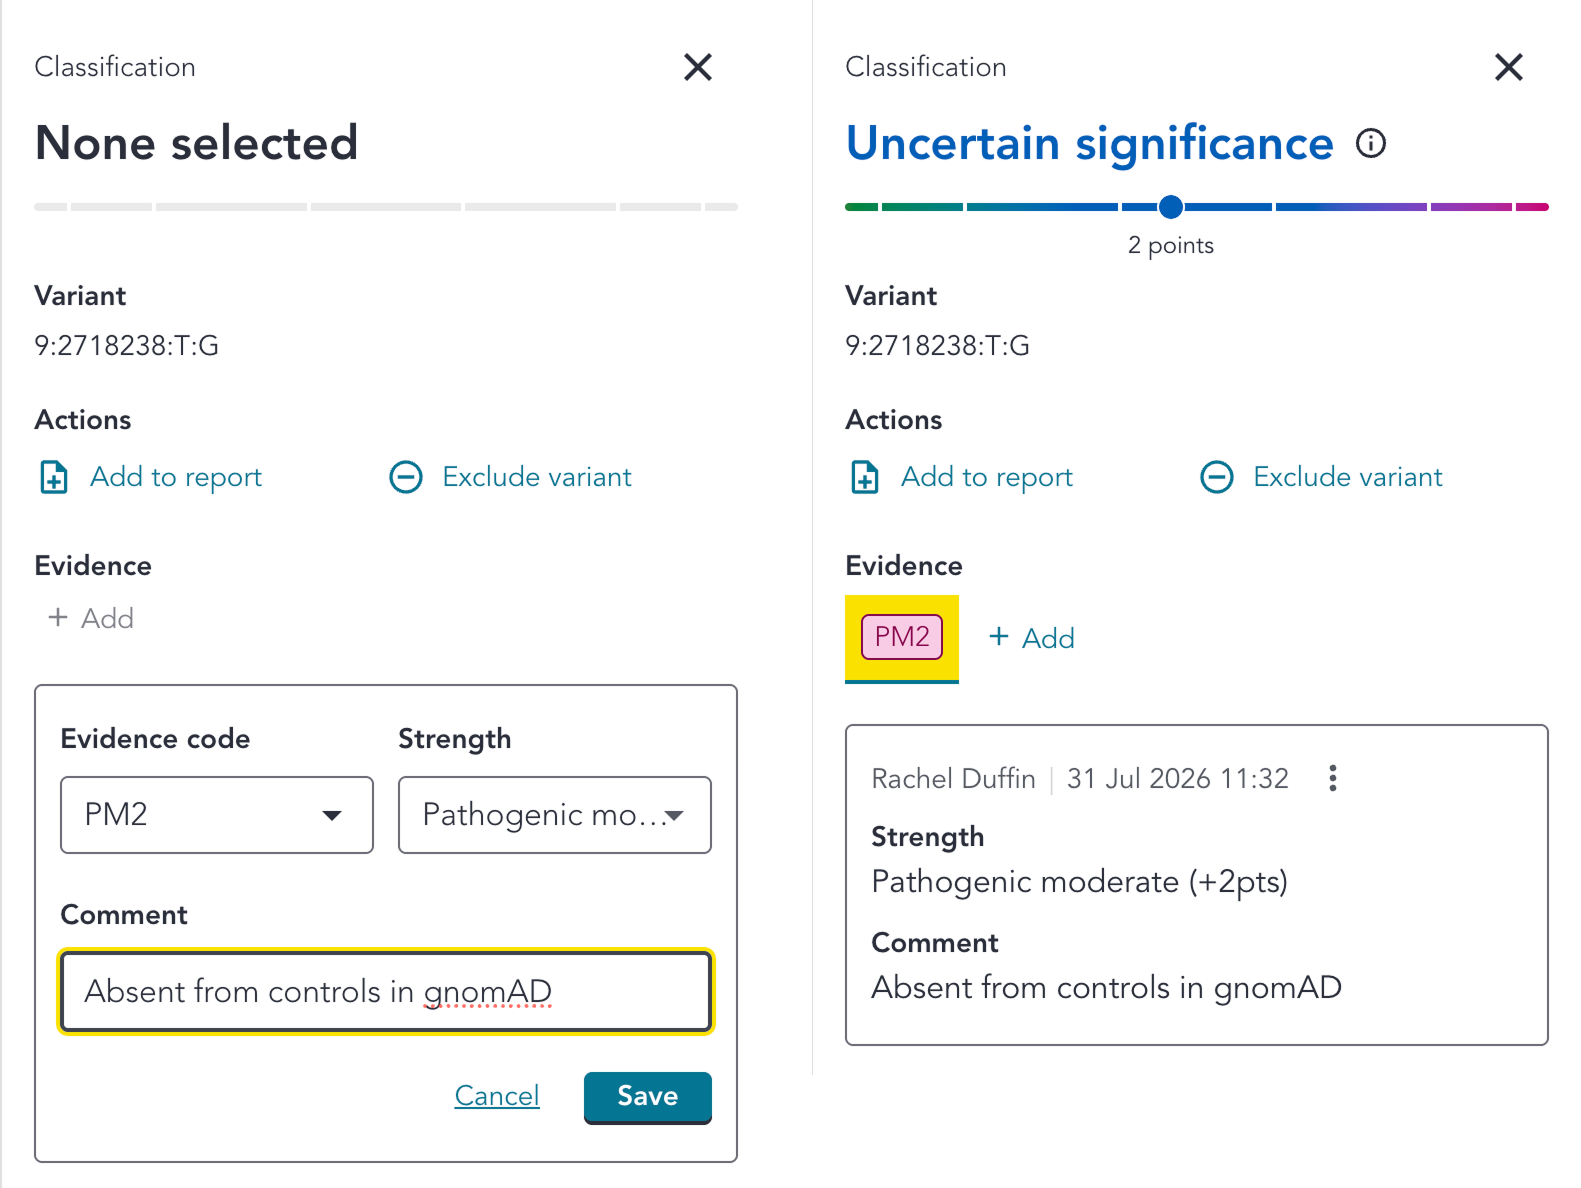This screenshot has height=1188, width=1581.
Task: Click the plus Add evidence in right panel
Action: coord(1031,638)
